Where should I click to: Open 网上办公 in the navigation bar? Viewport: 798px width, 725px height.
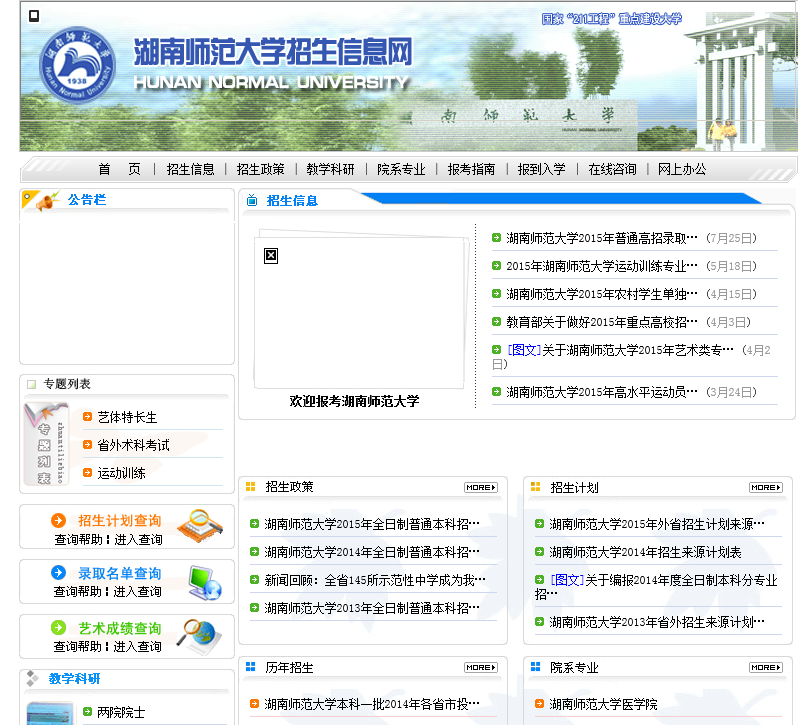[682, 169]
